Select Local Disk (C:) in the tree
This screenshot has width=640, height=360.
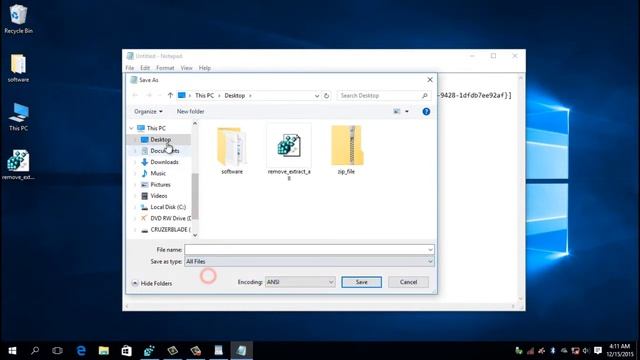pos(168,207)
